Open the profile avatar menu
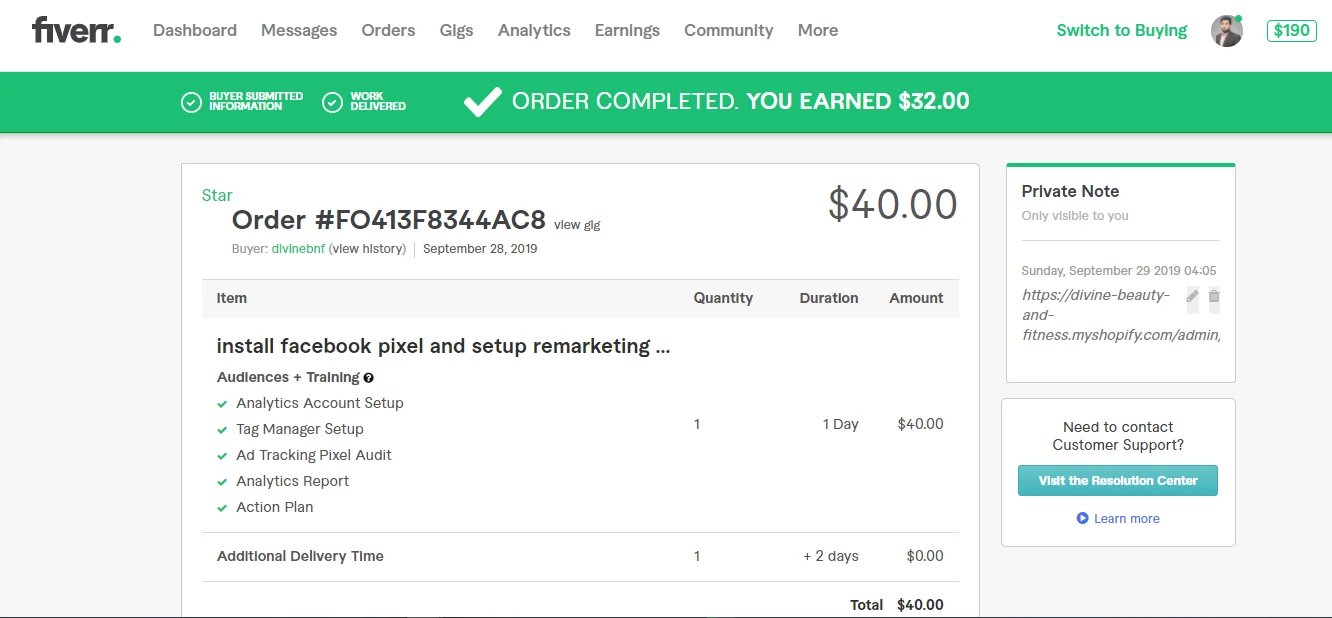The image size is (1332, 618). click(x=1226, y=31)
